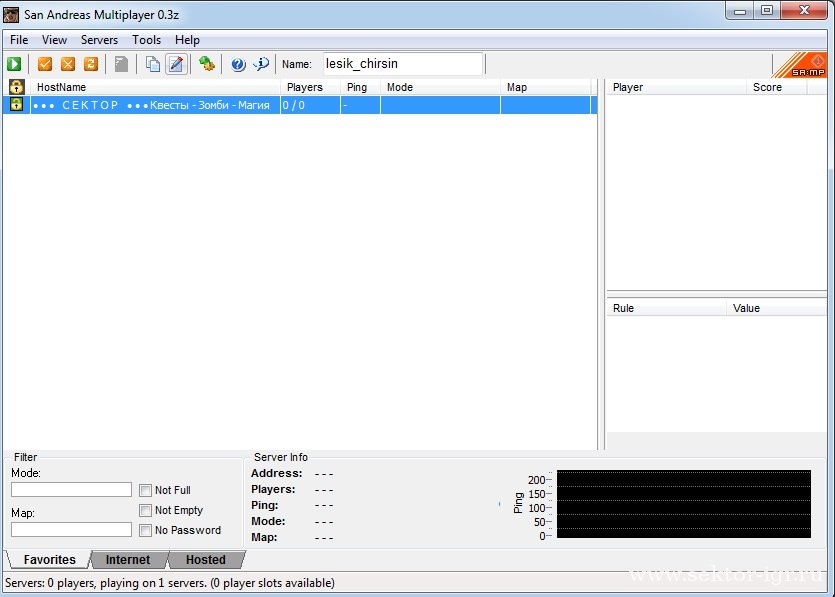Click the Name input field with lesik_chirsin
Image resolution: width=835 pixels, height=597 pixels.
click(403, 64)
